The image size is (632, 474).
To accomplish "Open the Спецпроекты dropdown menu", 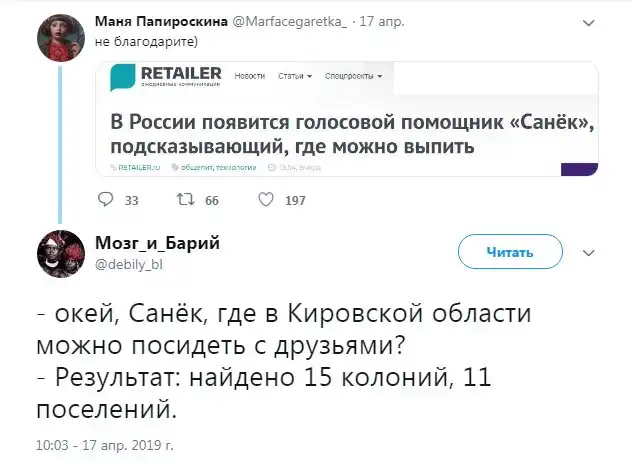I will (355, 75).
